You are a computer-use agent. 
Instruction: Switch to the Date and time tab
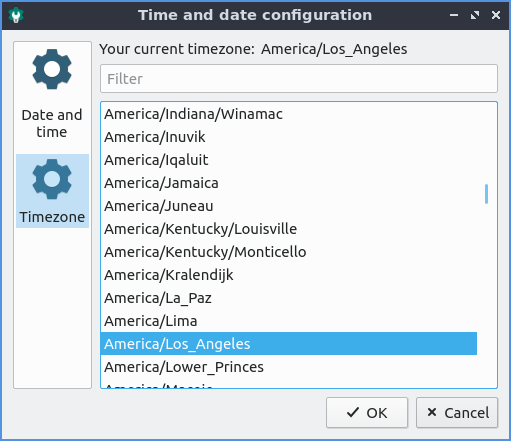(52, 123)
